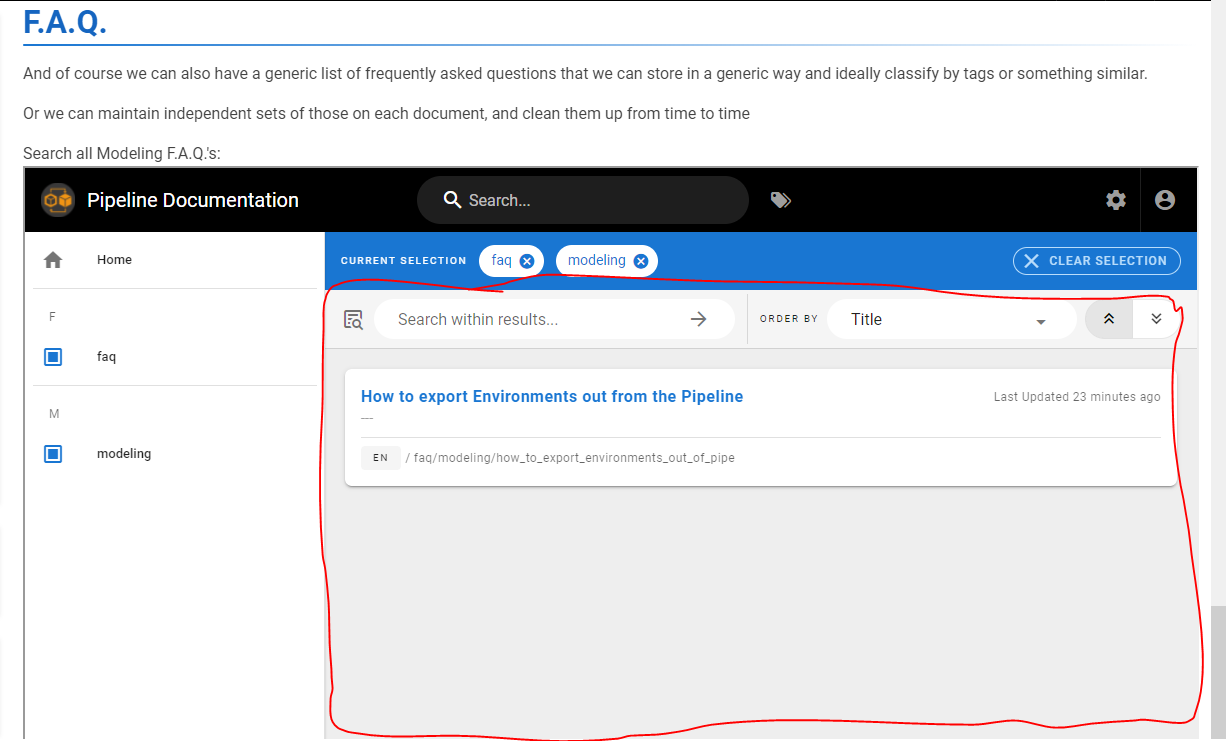Submit search within results arrow
The width and height of the screenshot is (1226, 741).
tap(699, 319)
